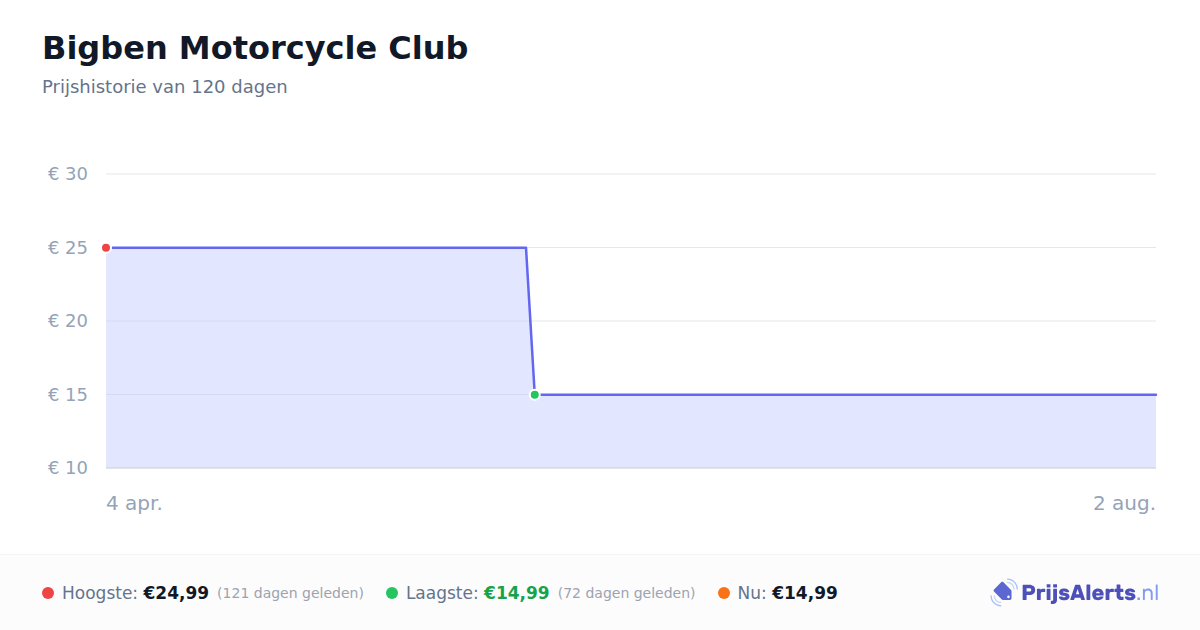Screen dimensions: 1200x630
Task: Click the 72 dagen geleden note
Action: (x=627, y=593)
